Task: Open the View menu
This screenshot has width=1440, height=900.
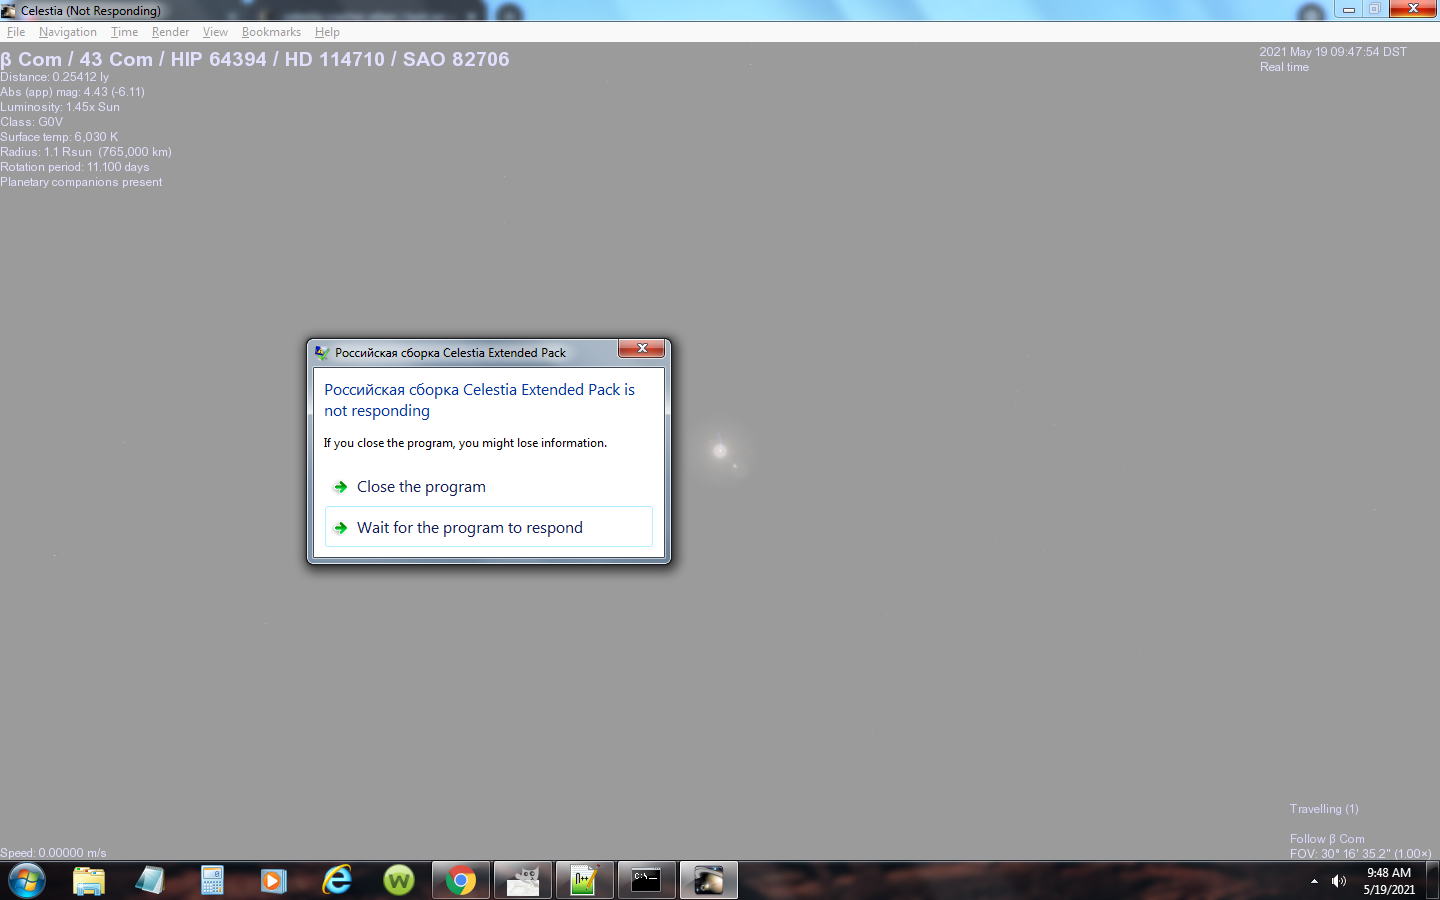Action: click(215, 32)
